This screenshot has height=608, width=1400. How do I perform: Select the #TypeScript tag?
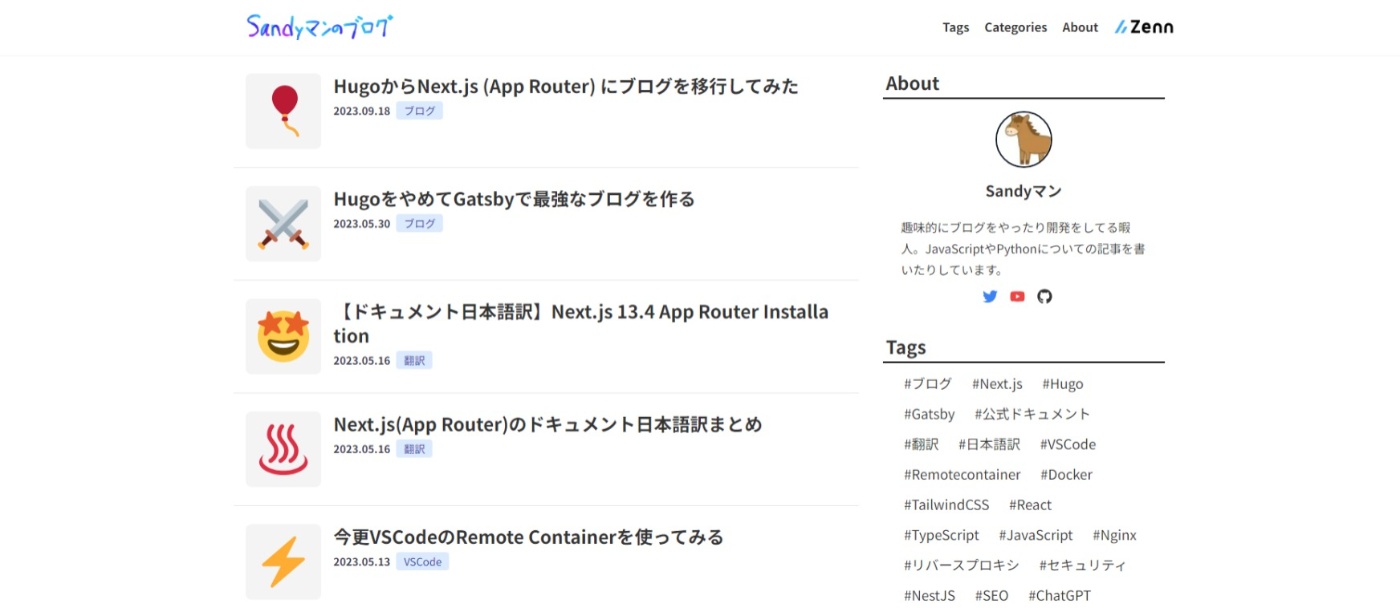pos(941,535)
